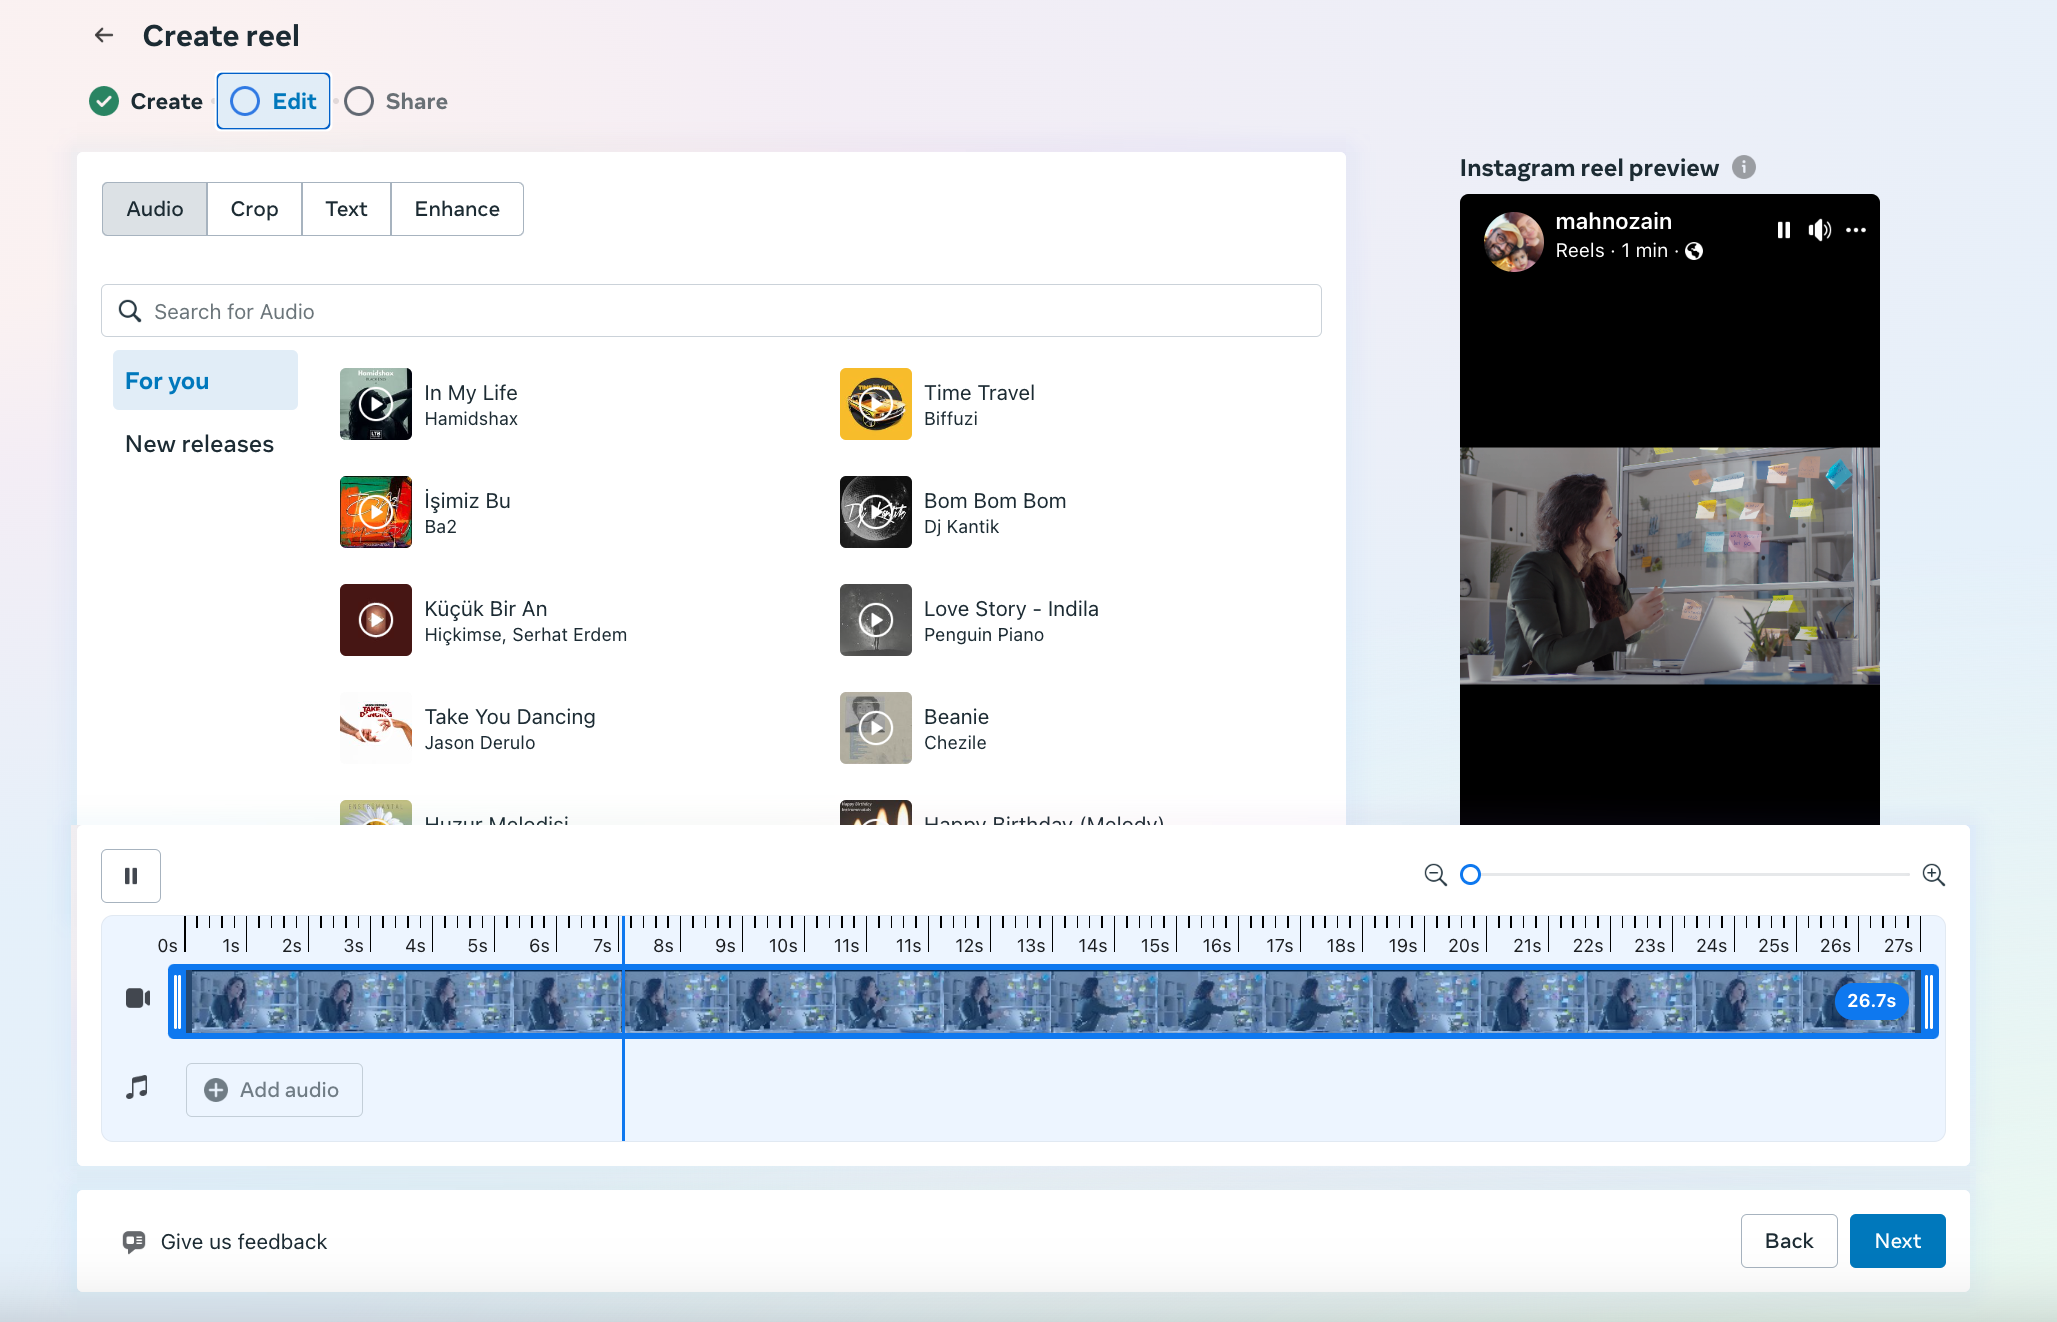Click the video track camera icon

138,998
